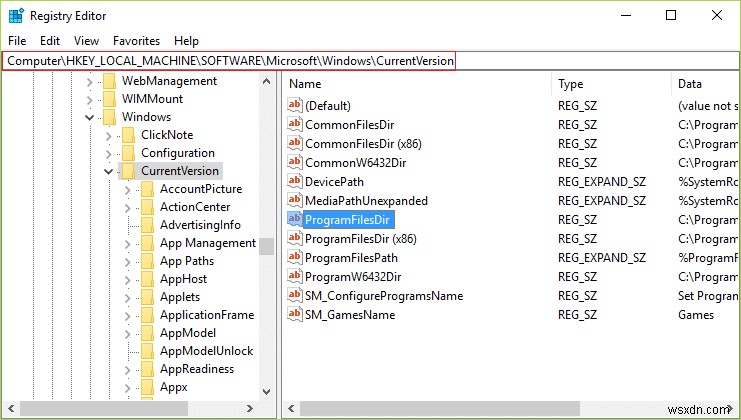Click the string icon beside CommonFilesDir
Viewport: 741px width, 420px height.
tap(294, 124)
